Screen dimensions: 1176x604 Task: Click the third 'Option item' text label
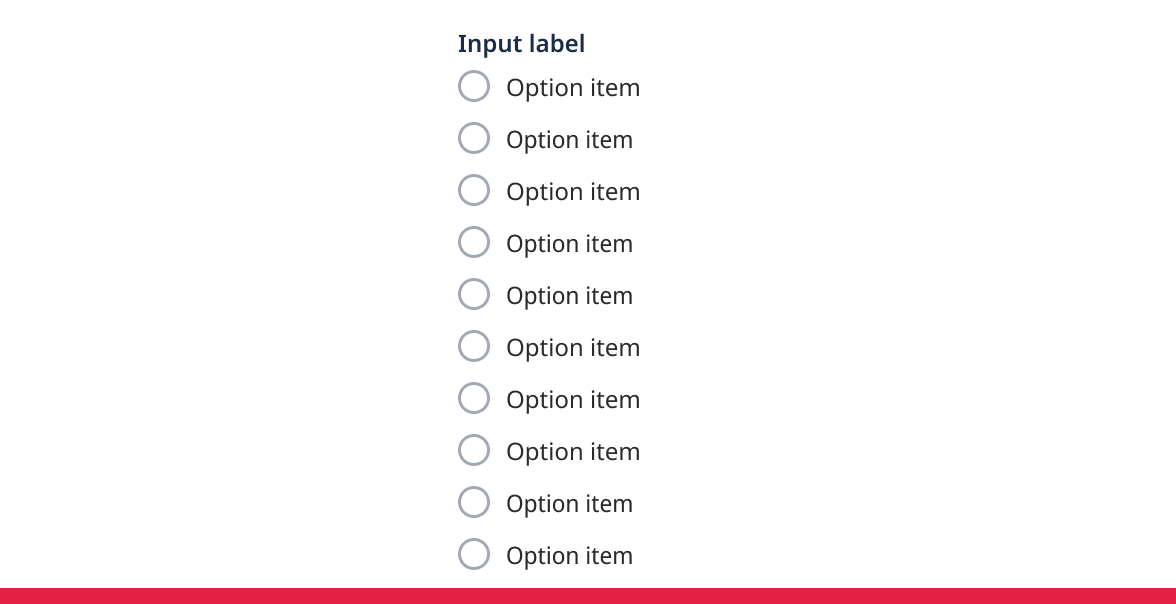tap(572, 192)
